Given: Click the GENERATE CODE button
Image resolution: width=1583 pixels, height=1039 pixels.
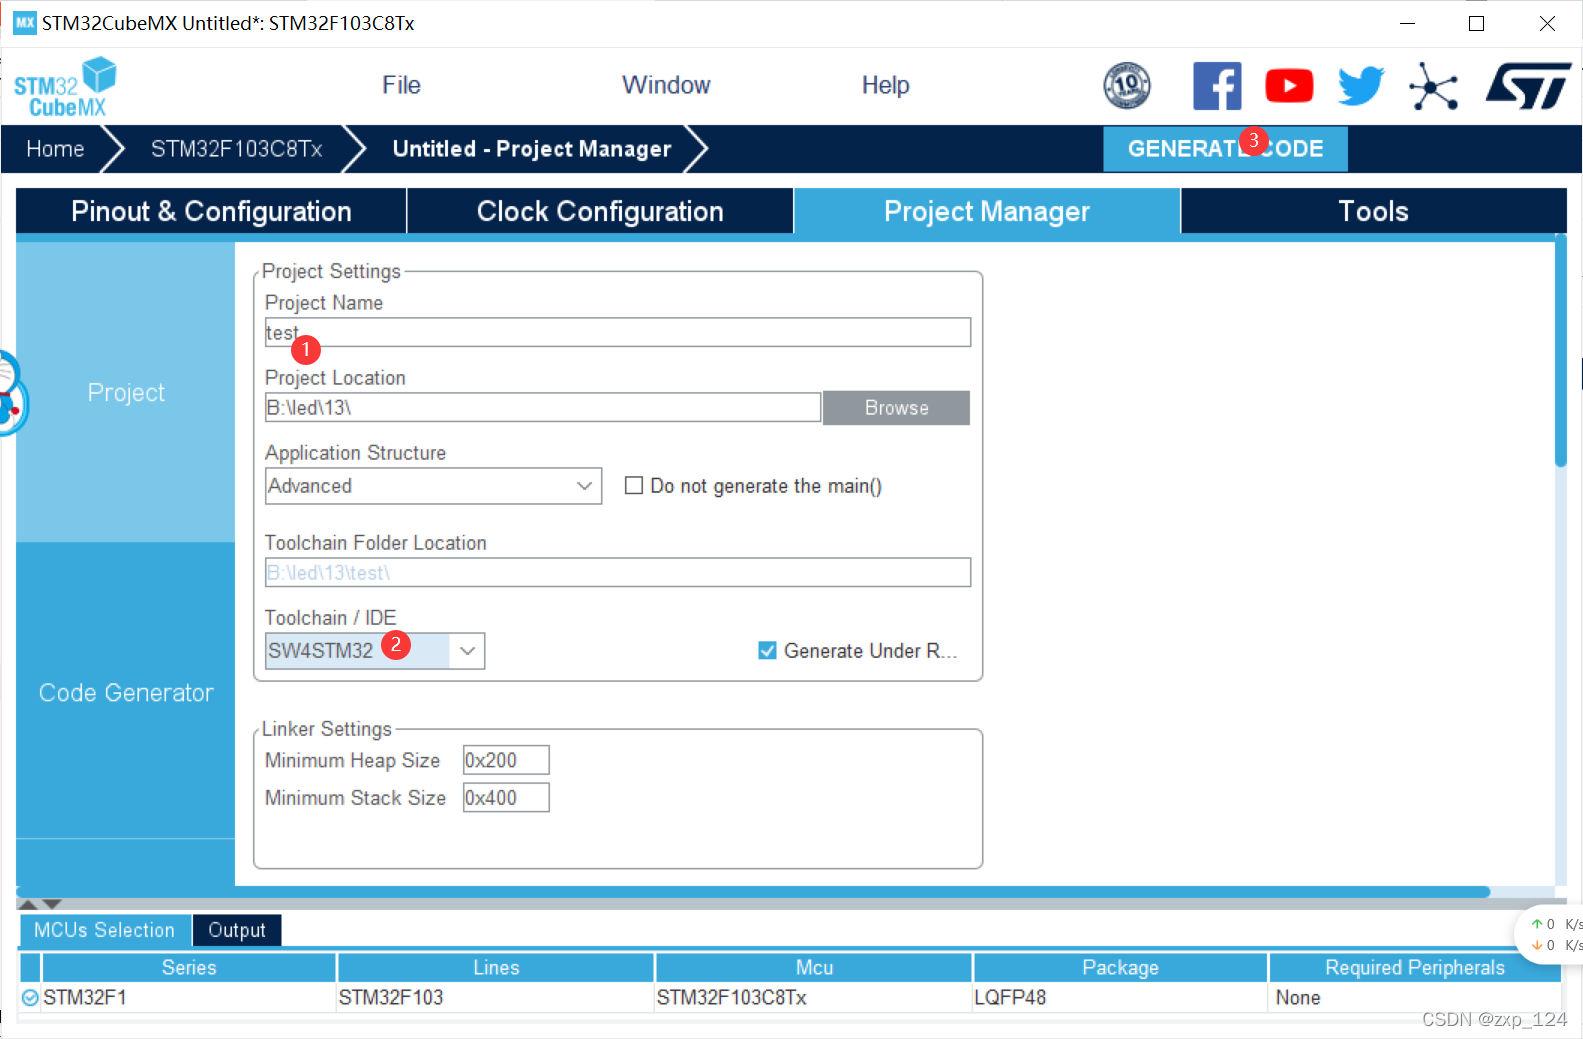Looking at the screenshot, I should pos(1225,149).
